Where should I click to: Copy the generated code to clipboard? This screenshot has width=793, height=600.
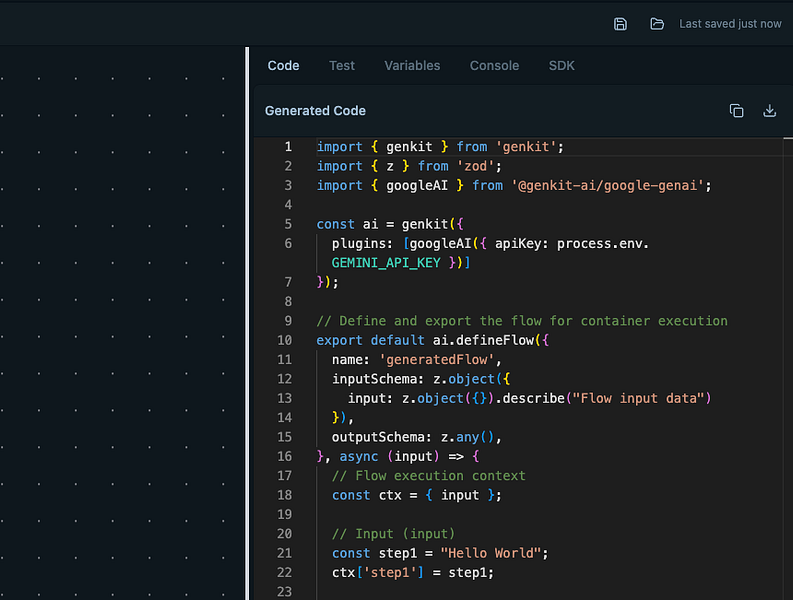736,110
